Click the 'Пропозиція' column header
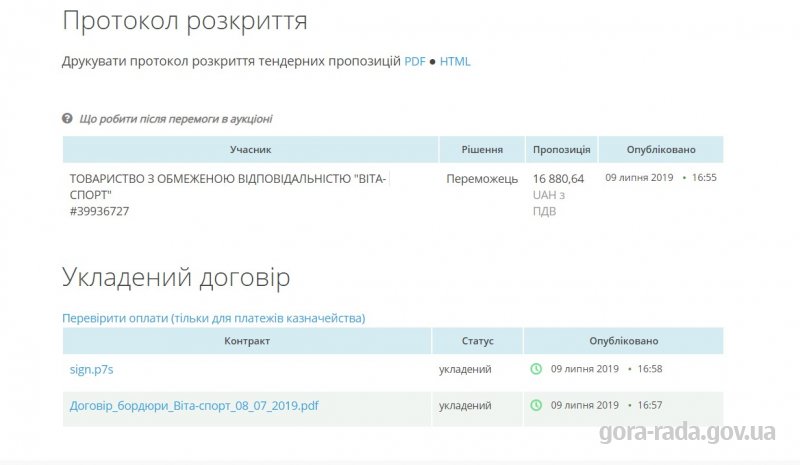800x465 pixels. (x=561, y=150)
